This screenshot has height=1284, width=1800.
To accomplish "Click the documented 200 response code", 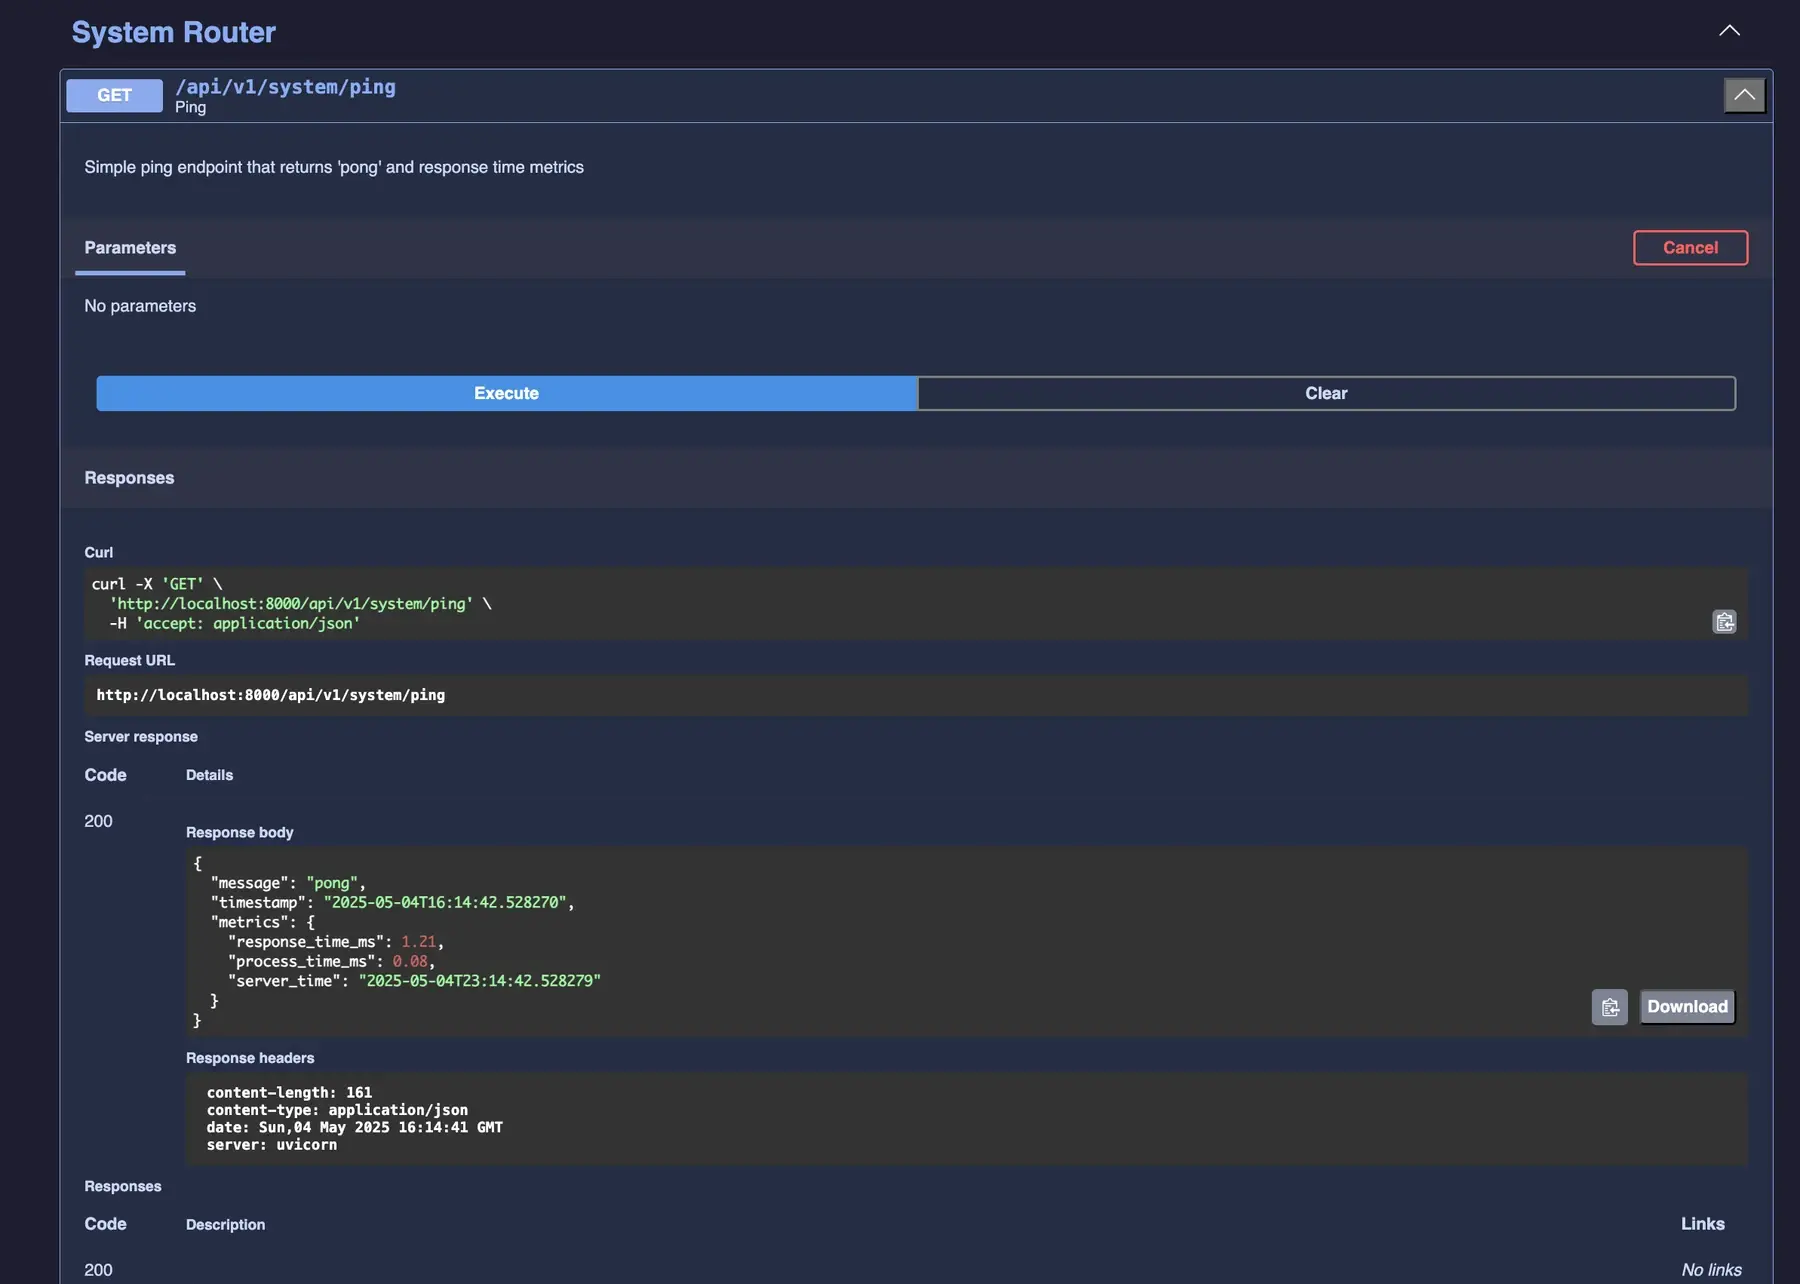I will click(98, 1270).
